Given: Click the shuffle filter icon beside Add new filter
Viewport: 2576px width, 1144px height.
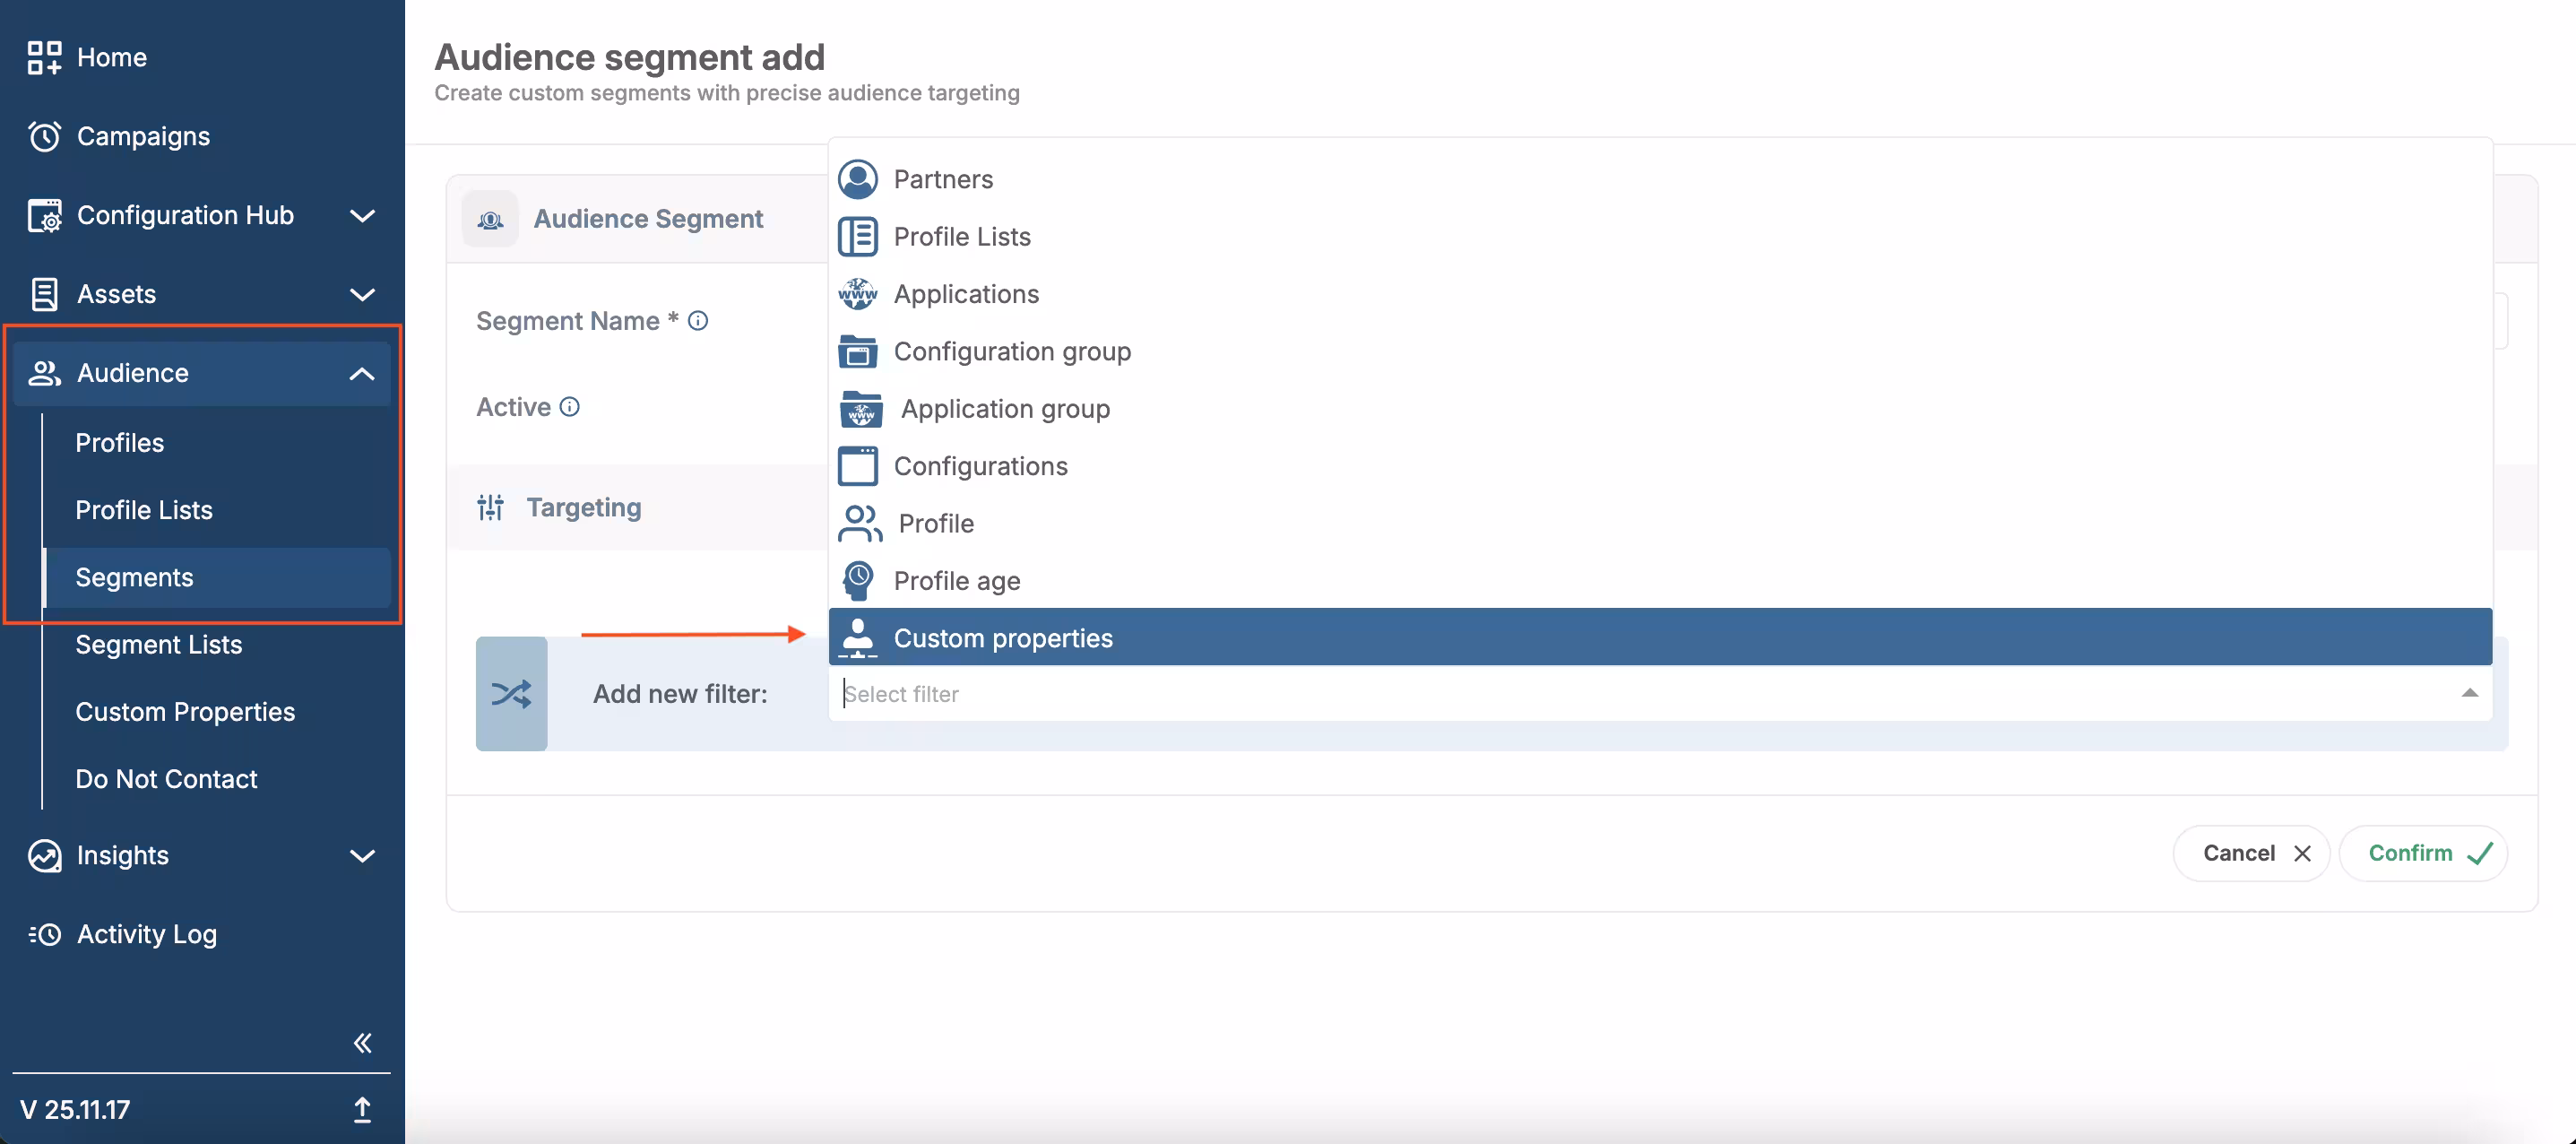Looking at the screenshot, I should coord(511,693).
